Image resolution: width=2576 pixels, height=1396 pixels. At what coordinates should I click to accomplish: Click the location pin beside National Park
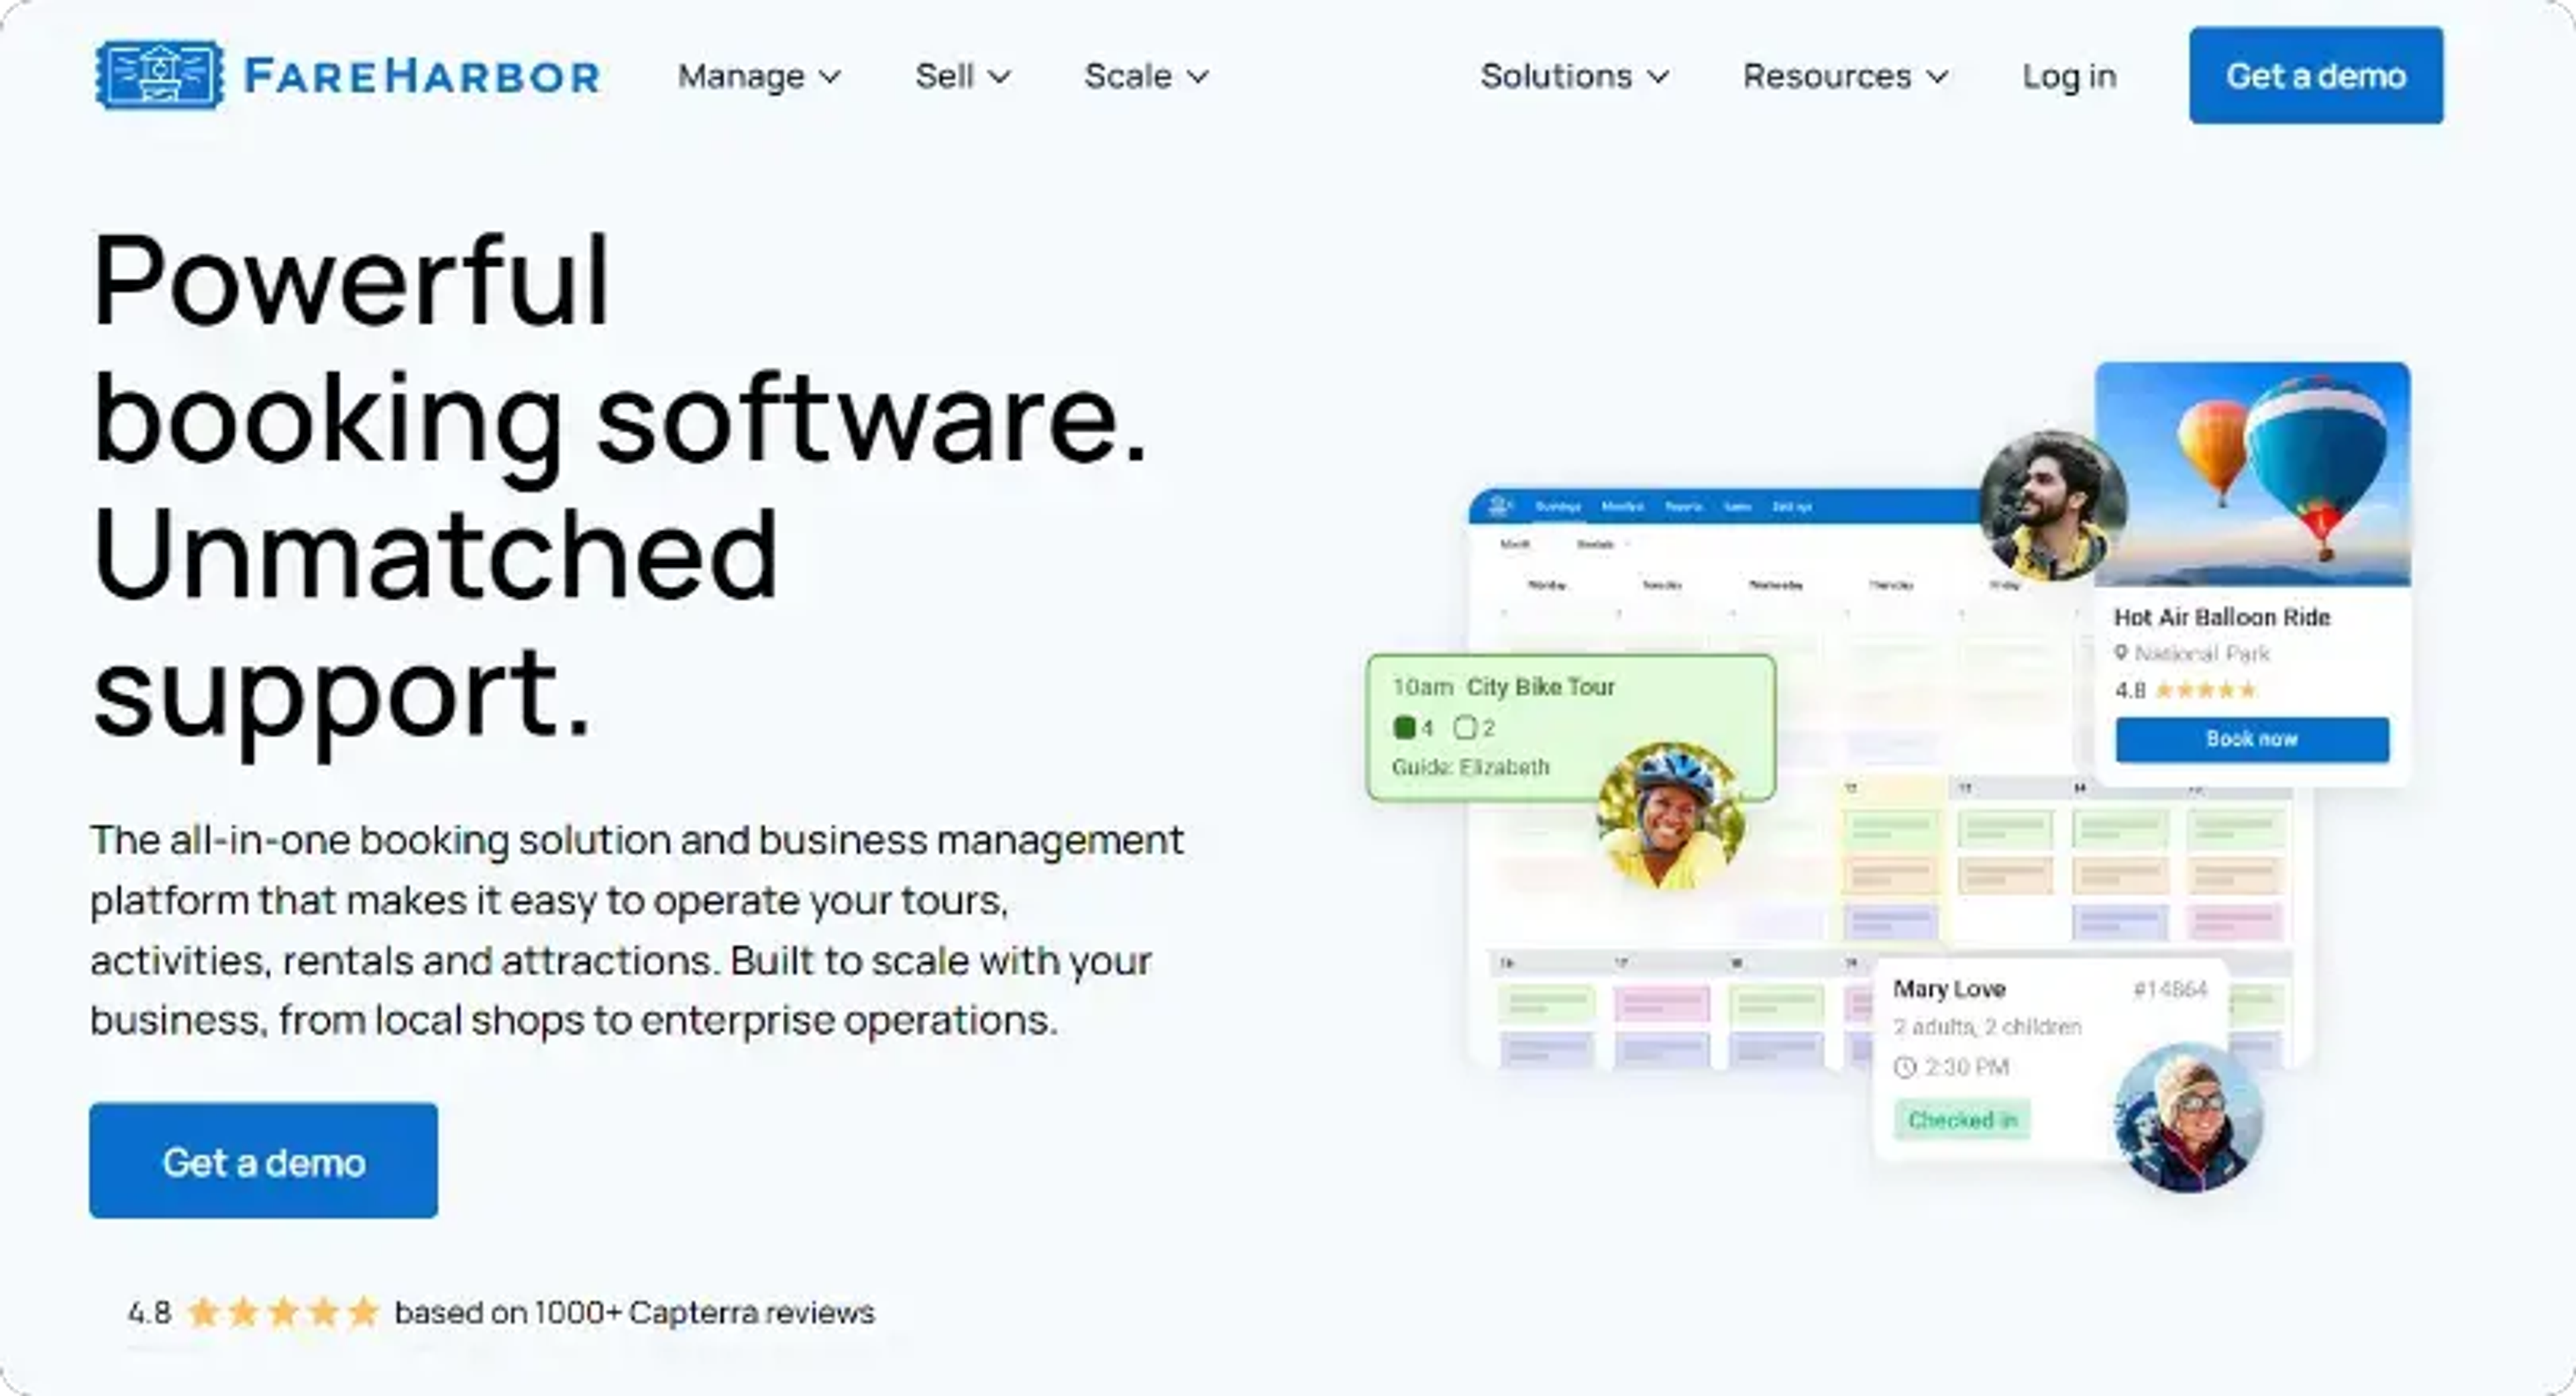[2120, 653]
